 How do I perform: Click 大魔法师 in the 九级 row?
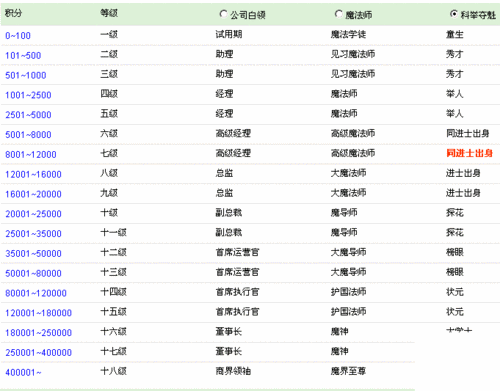(x=348, y=193)
